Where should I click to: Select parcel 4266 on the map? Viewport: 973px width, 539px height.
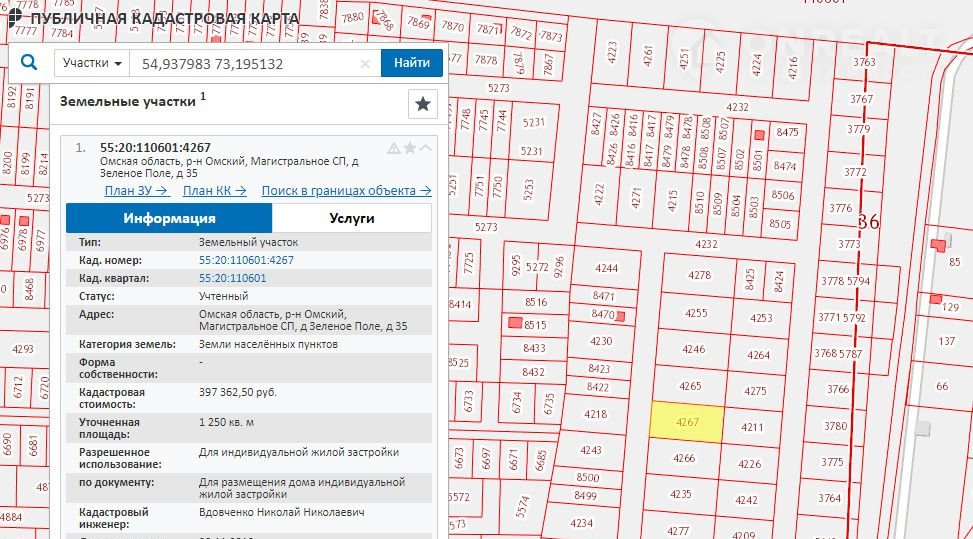pyautogui.click(x=683, y=458)
